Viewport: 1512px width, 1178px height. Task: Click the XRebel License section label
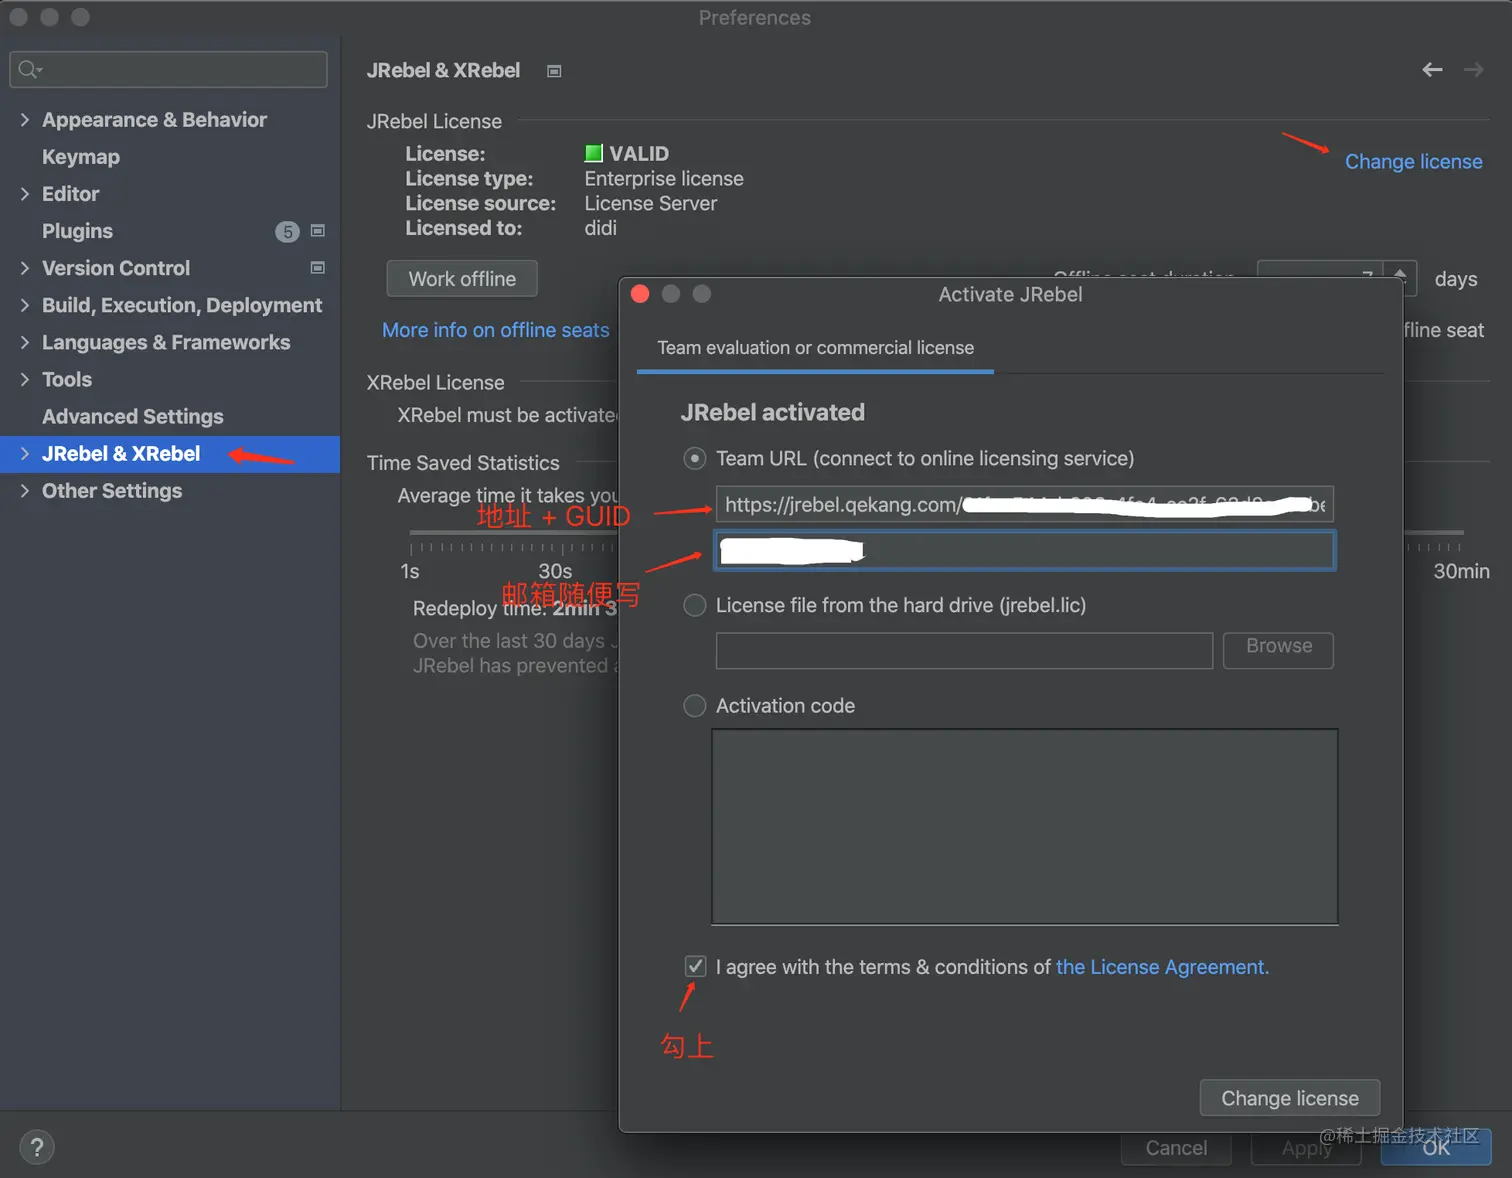(x=436, y=383)
